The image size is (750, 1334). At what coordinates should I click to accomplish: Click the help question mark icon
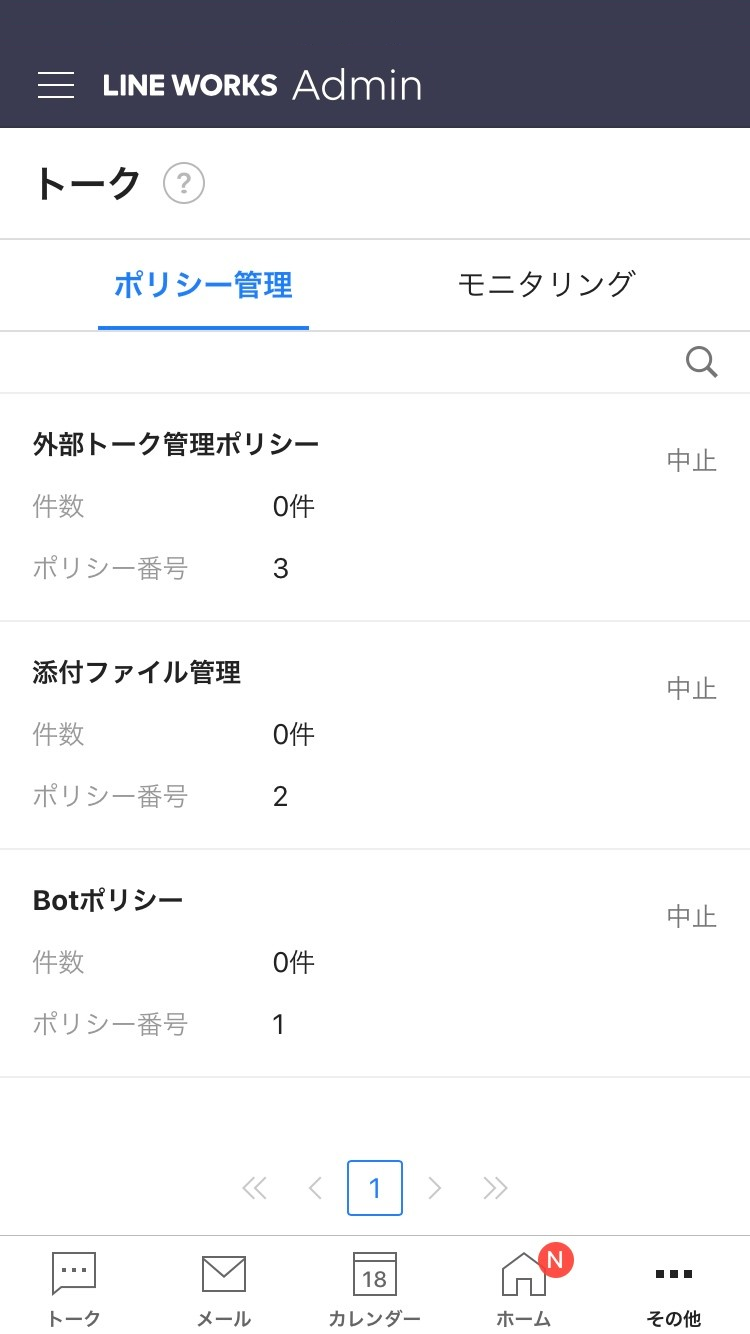click(x=184, y=184)
